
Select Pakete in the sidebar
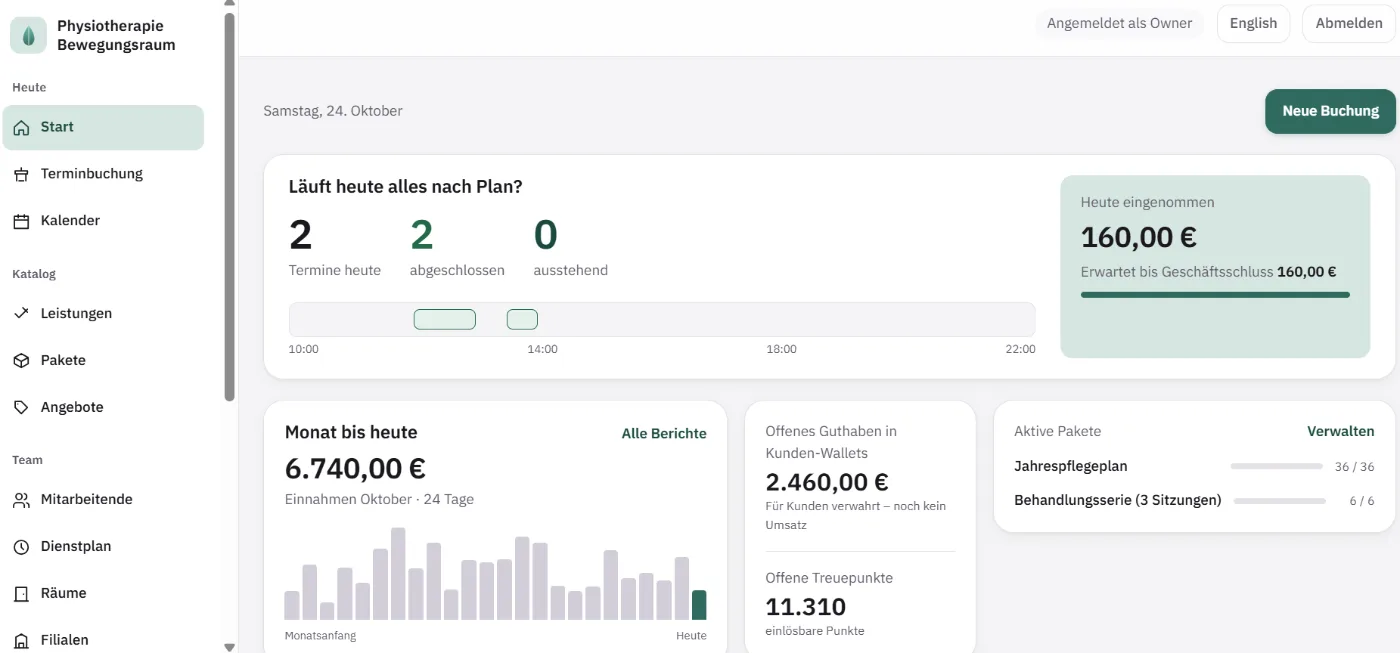coord(103,360)
